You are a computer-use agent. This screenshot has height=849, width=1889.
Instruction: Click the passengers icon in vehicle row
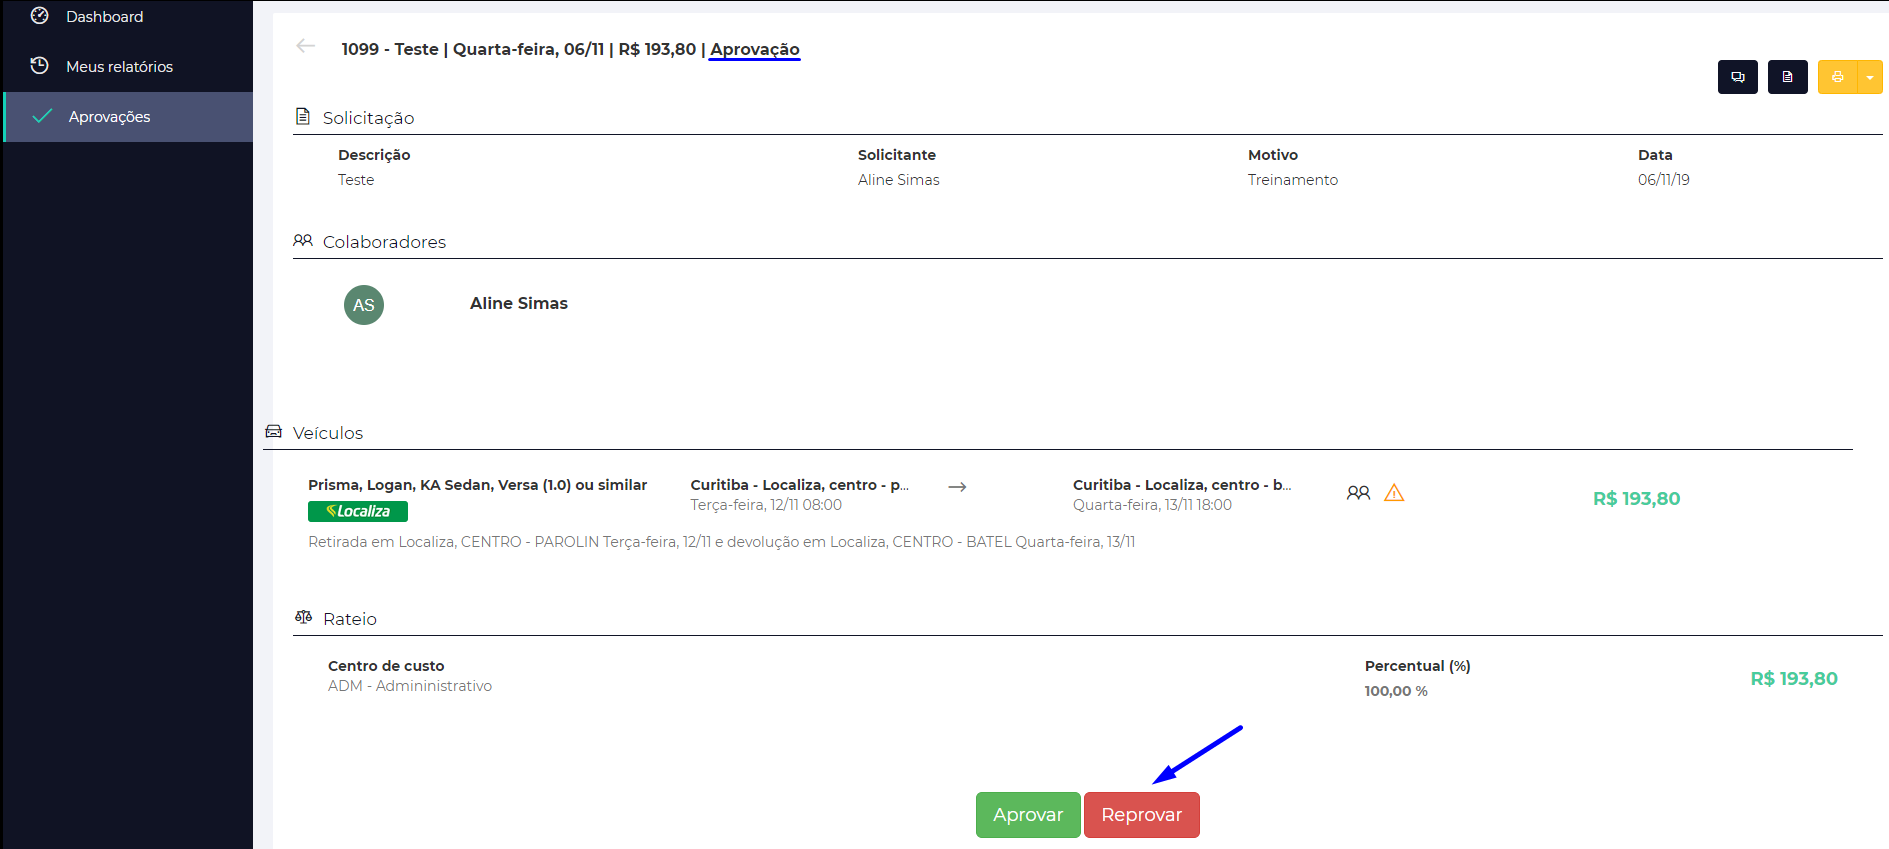[x=1358, y=493]
